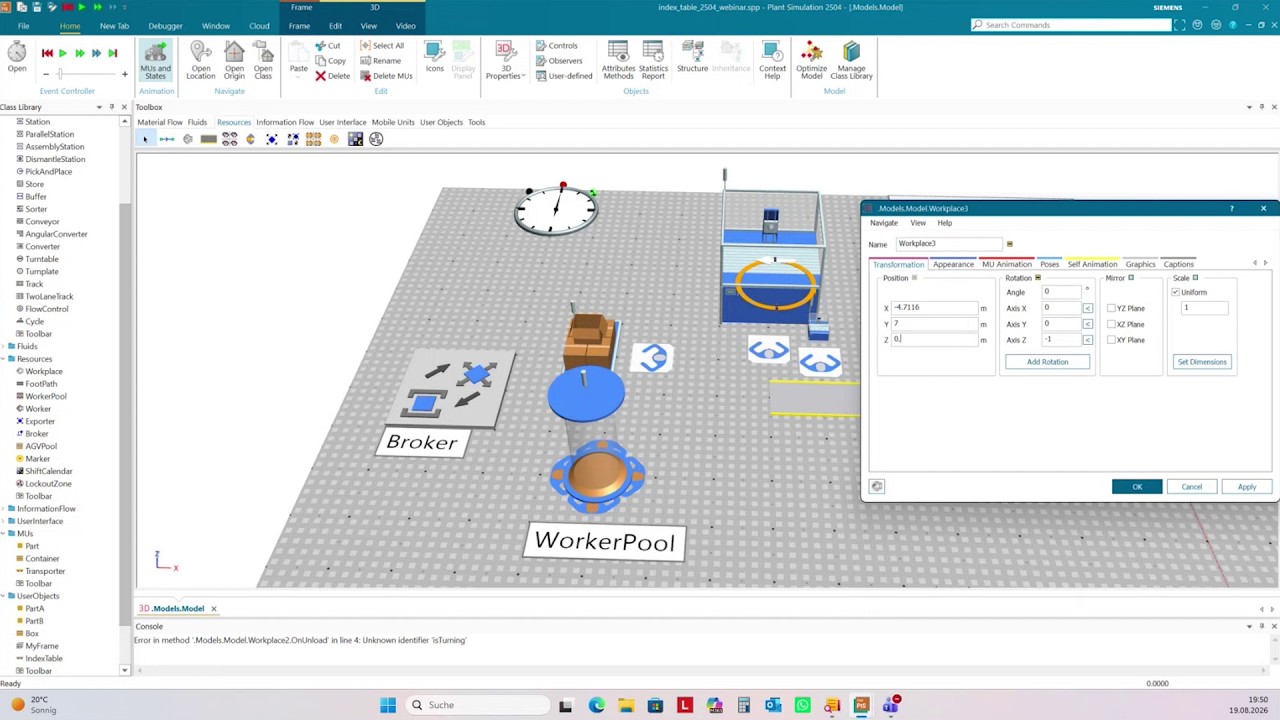Open the 3D Properties icon
Image resolution: width=1280 pixels, height=720 pixels.
(x=504, y=61)
